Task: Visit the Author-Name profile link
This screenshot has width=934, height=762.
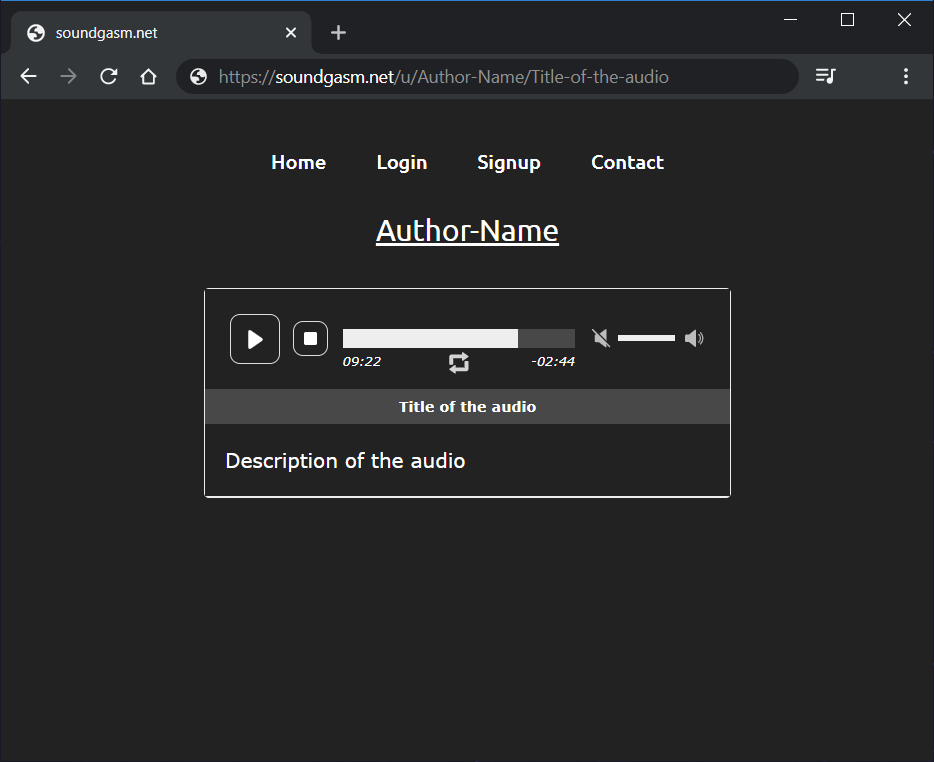Action: click(x=467, y=231)
